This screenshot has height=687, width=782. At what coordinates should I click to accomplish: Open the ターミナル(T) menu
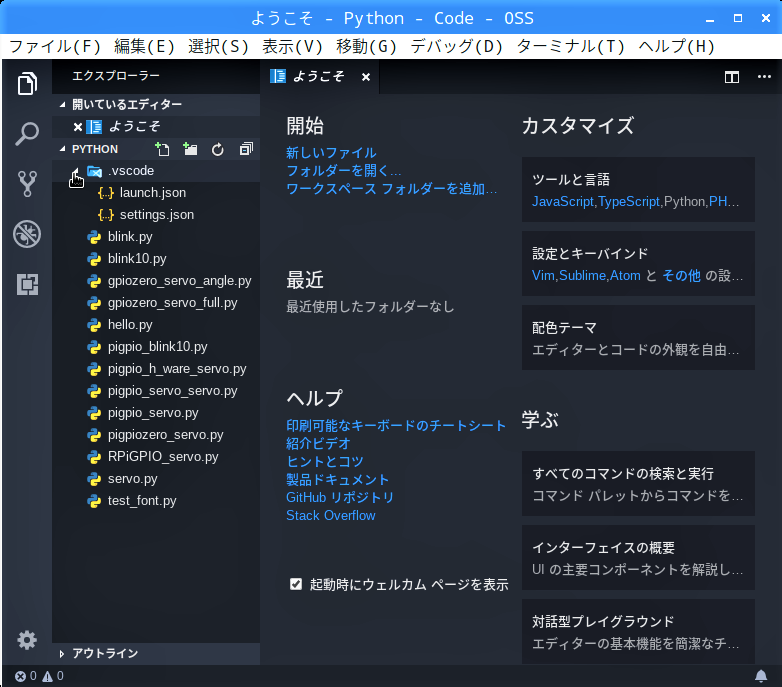571,46
